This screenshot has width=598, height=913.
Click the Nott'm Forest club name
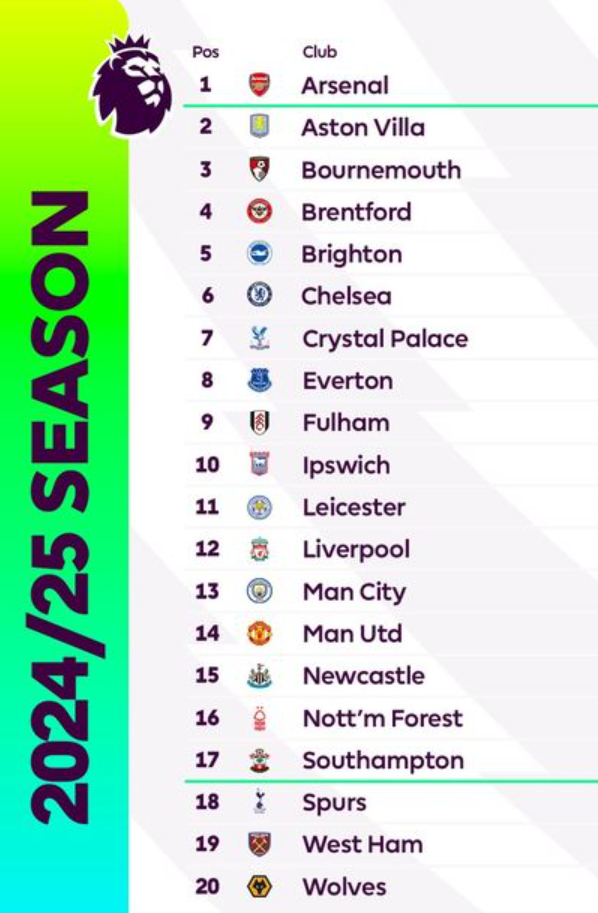[x=383, y=719]
